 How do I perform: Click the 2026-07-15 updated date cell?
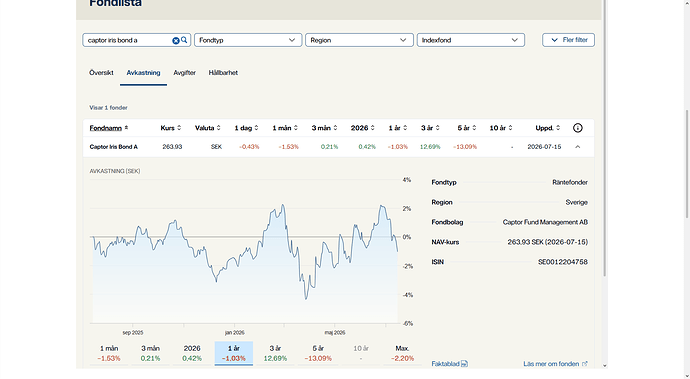[544, 147]
